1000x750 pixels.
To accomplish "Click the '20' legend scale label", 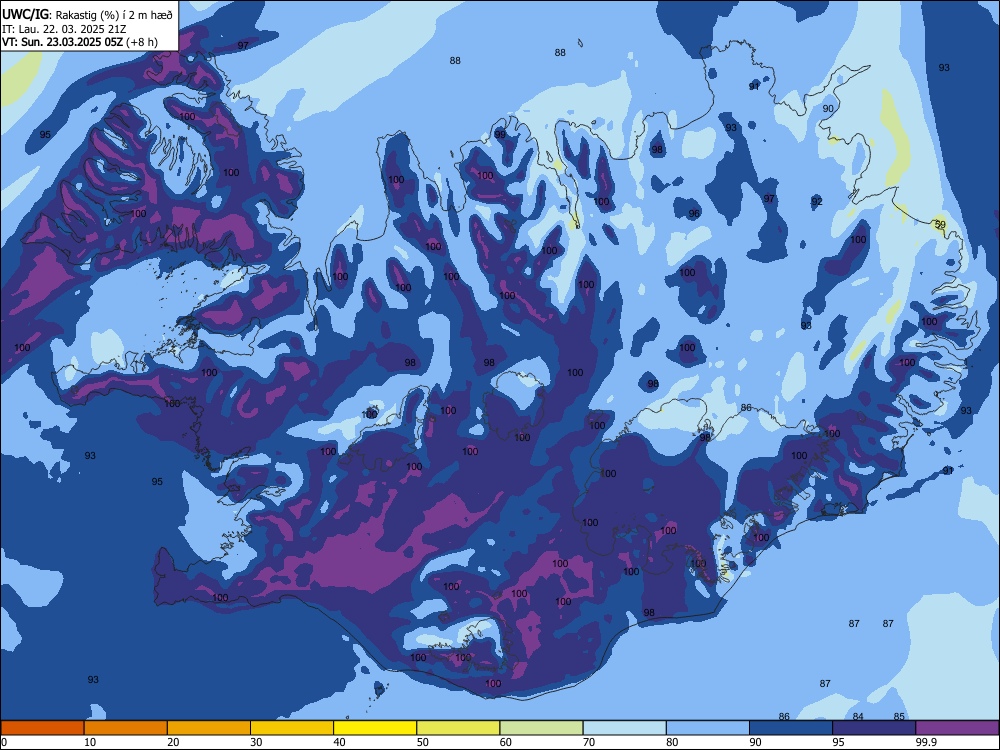I will coord(173,742).
